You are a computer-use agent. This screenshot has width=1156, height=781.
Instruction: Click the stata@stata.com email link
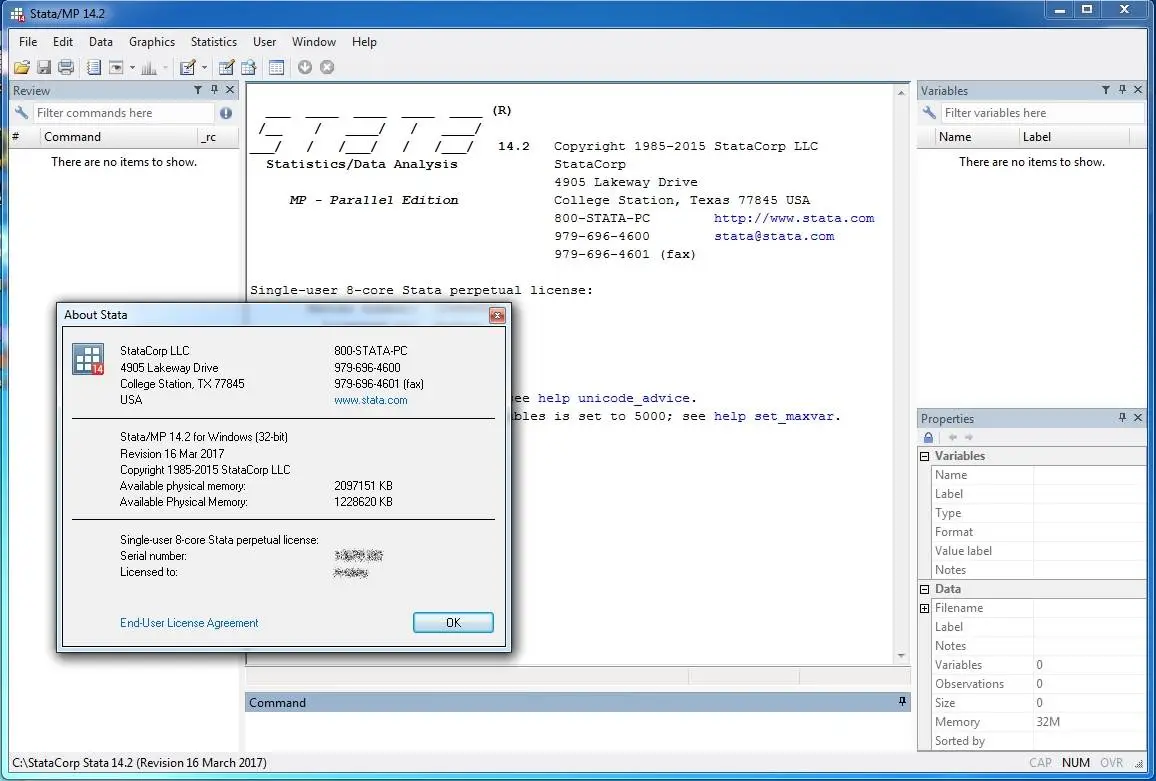(774, 236)
